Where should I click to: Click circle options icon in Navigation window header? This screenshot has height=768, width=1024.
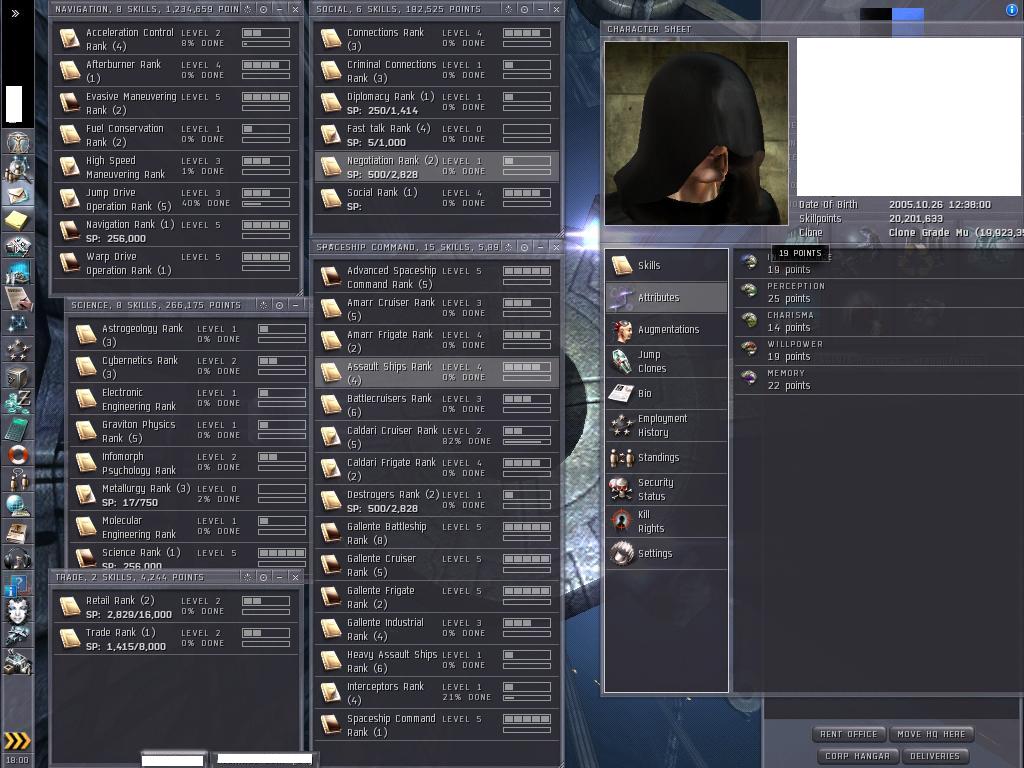click(x=263, y=9)
